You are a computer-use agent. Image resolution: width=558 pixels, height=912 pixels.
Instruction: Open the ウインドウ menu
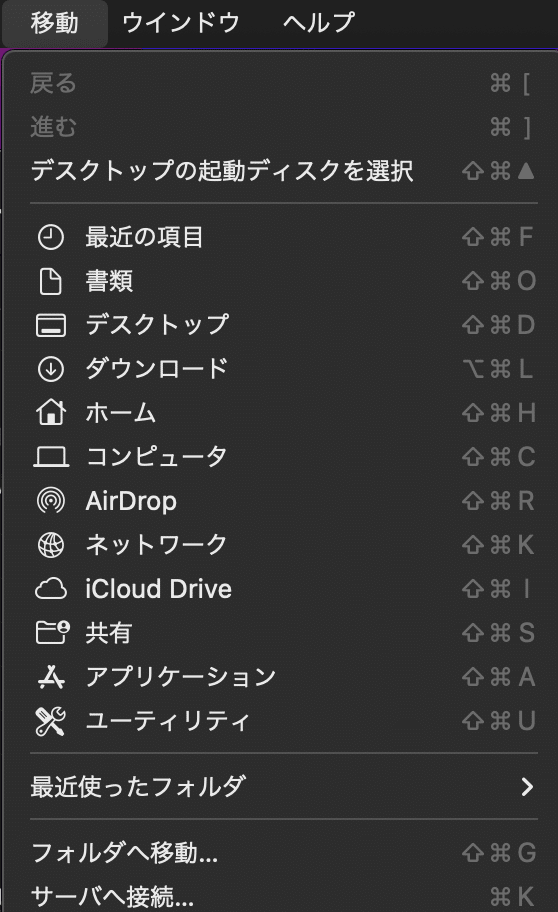click(181, 23)
